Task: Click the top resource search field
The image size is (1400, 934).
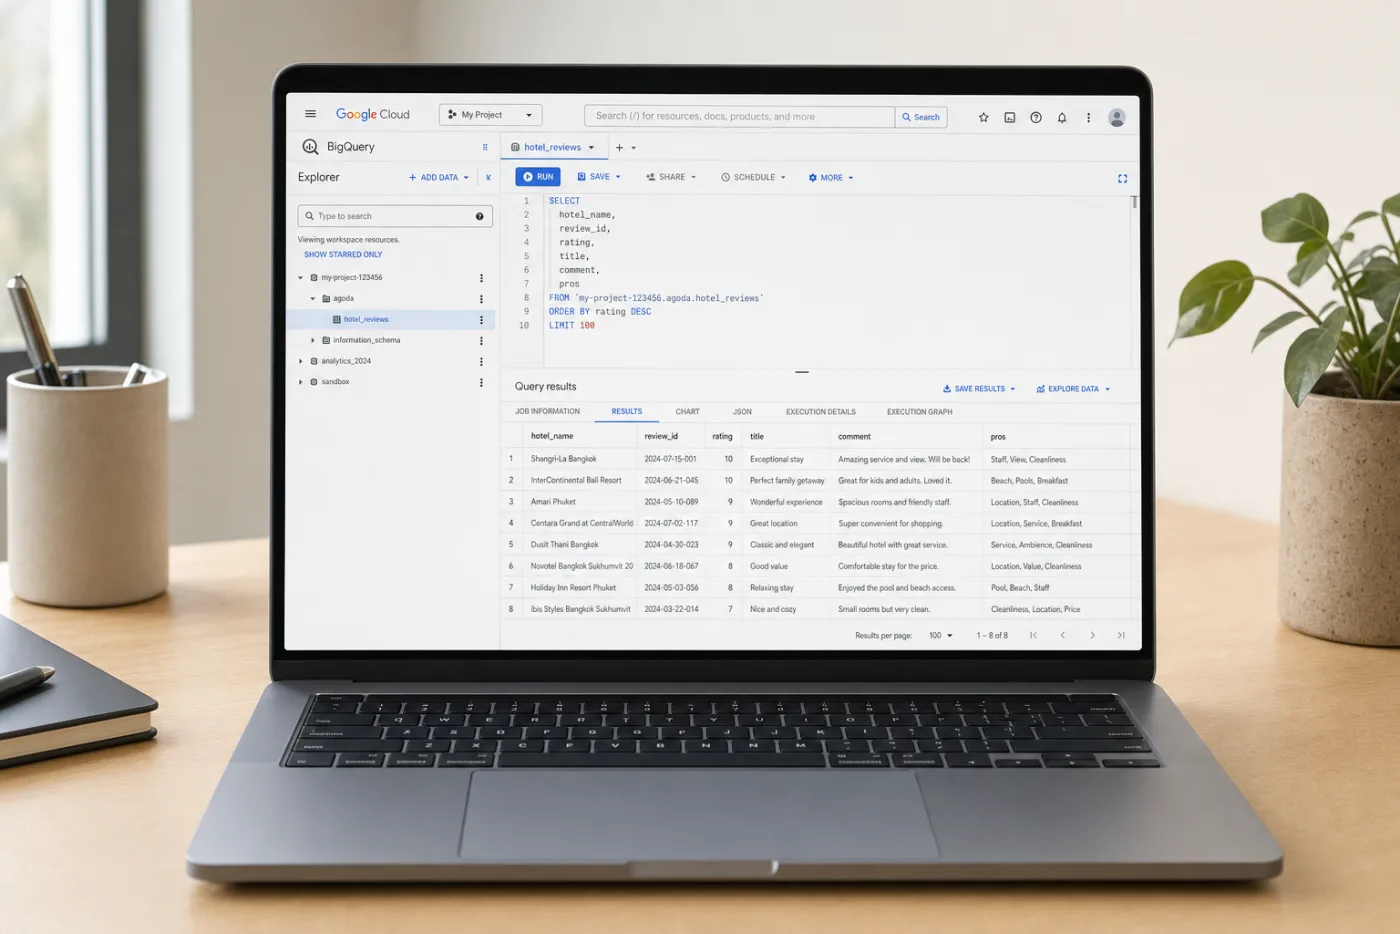Action: tap(739, 117)
